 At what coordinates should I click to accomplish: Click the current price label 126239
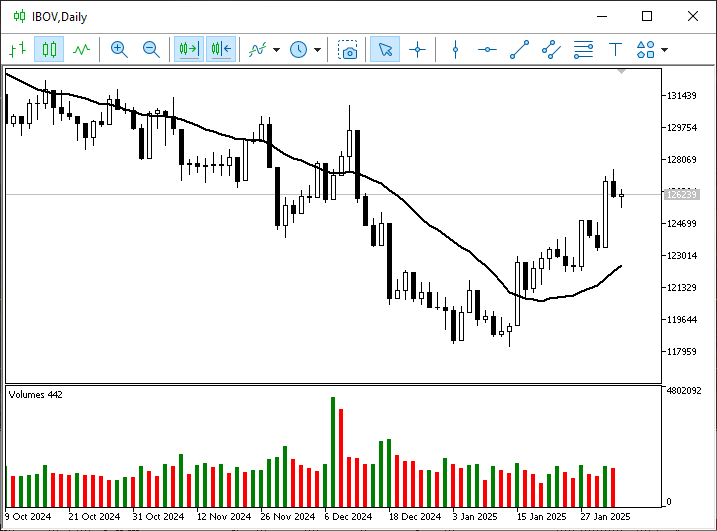pos(681,194)
